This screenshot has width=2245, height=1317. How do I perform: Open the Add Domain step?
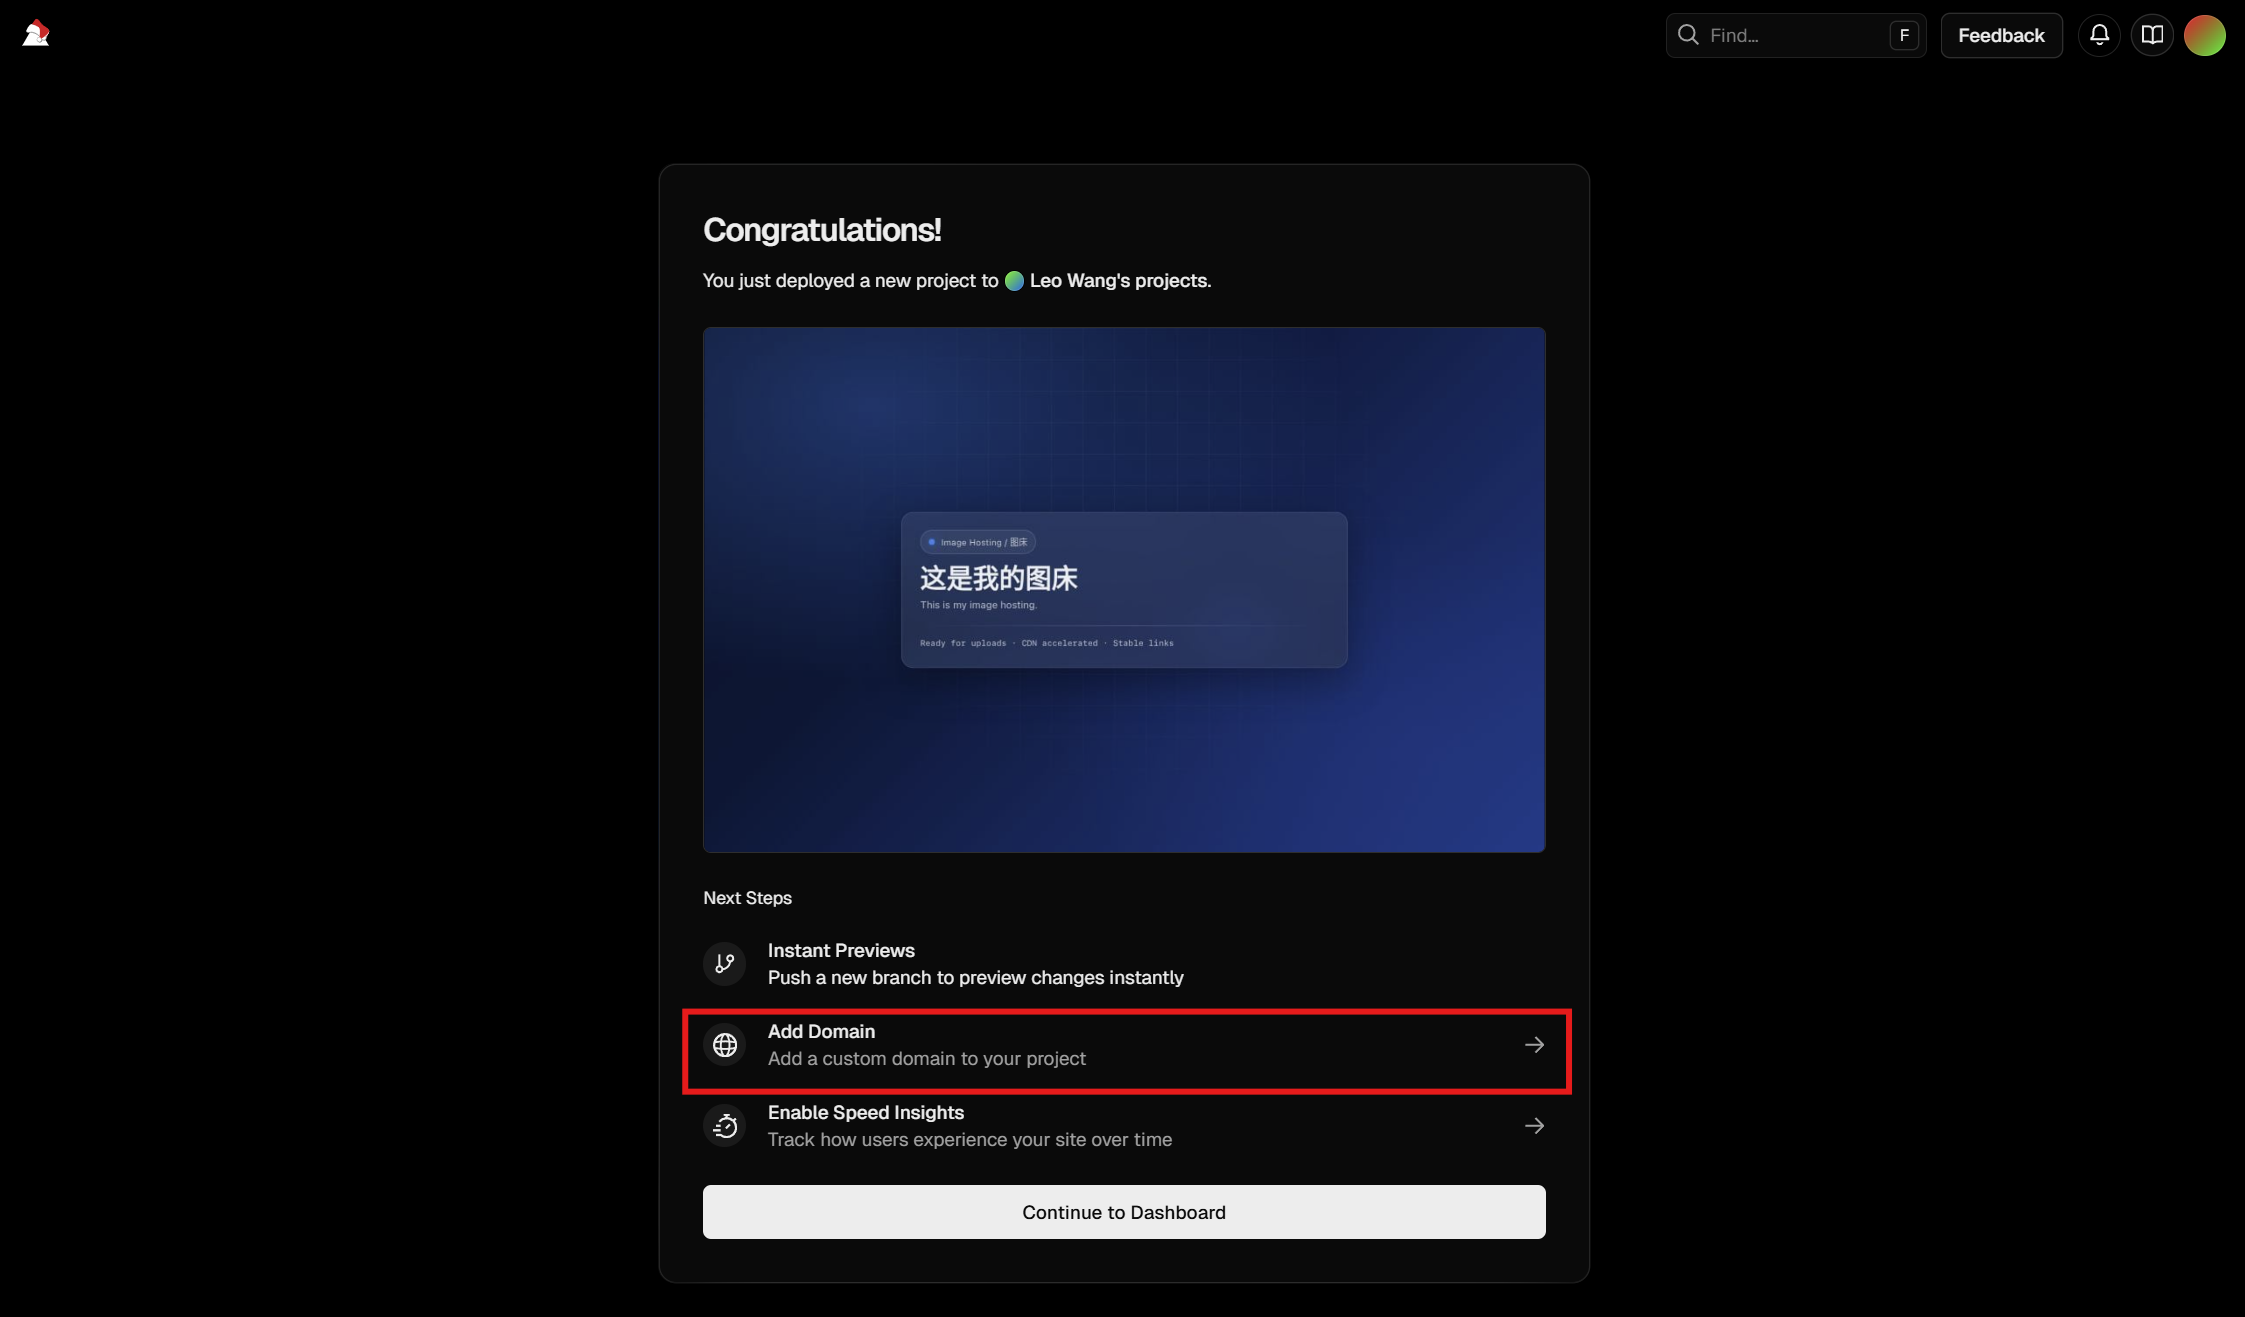(1123, 1044)
